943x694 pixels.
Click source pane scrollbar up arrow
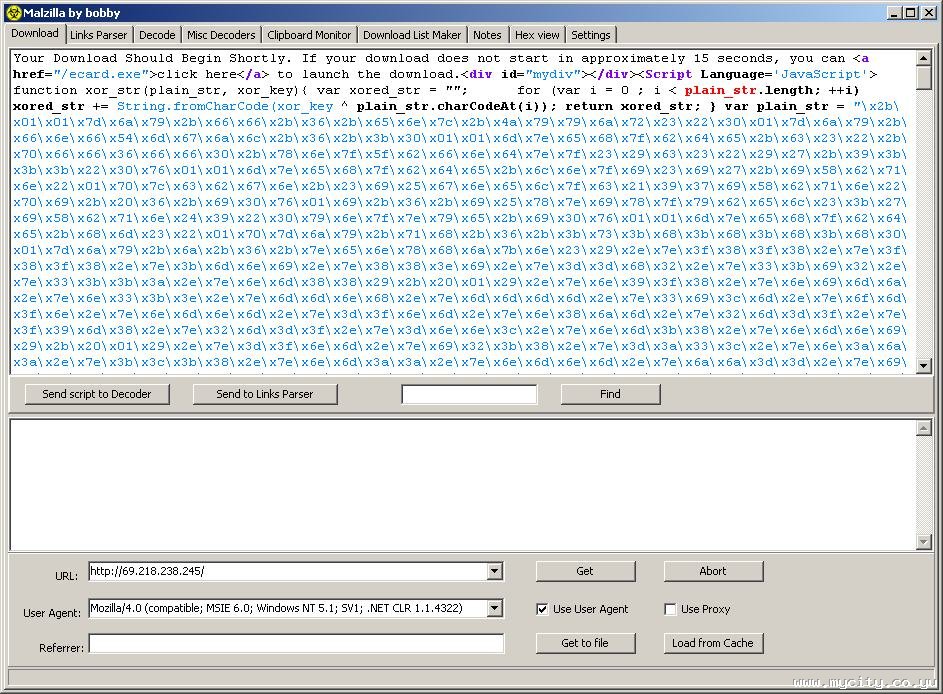(x=924, y=58)
